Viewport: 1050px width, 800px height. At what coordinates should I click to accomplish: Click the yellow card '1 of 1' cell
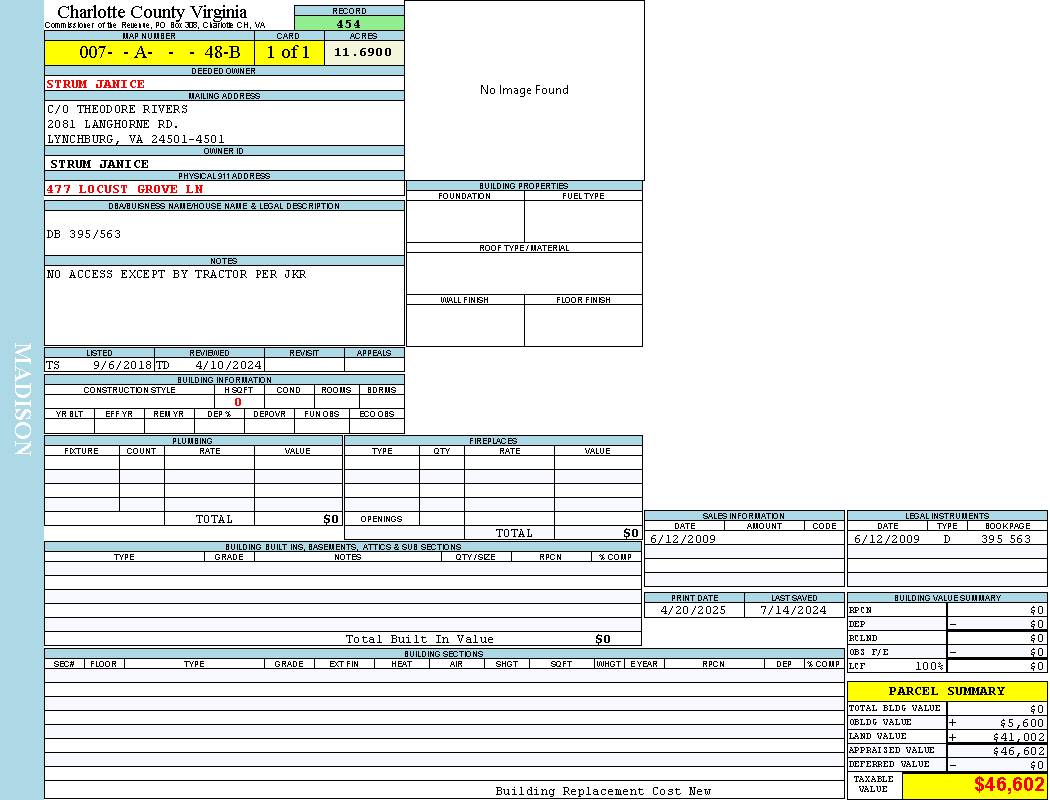[x=289, y=52]
